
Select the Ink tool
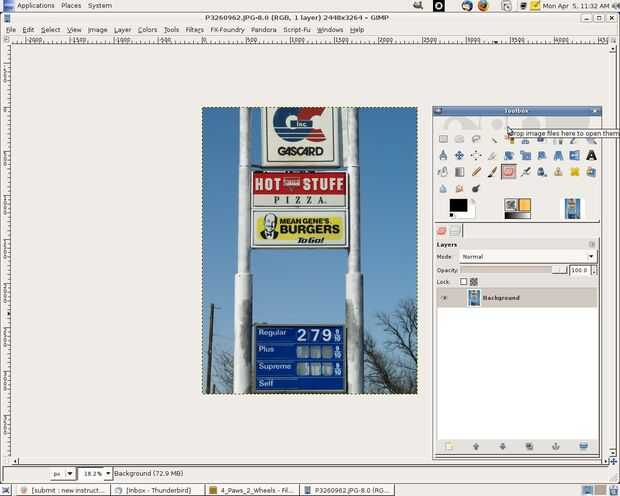point(542,172)
